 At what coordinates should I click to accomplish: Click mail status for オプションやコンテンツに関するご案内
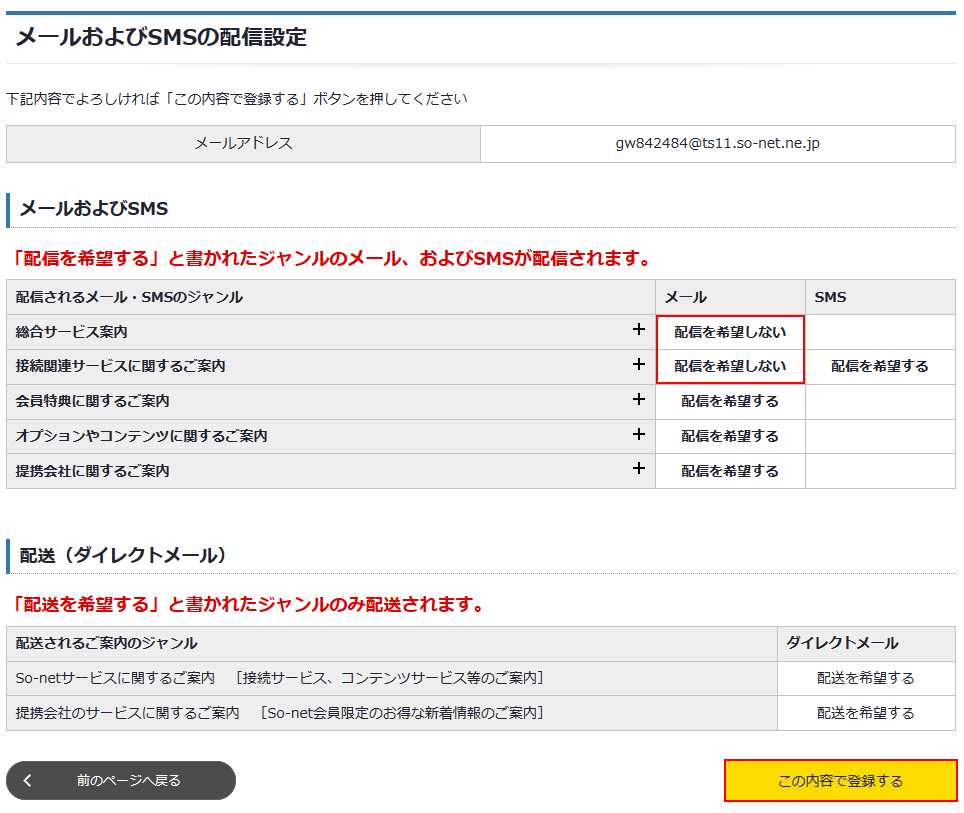(x=730, y=436)
